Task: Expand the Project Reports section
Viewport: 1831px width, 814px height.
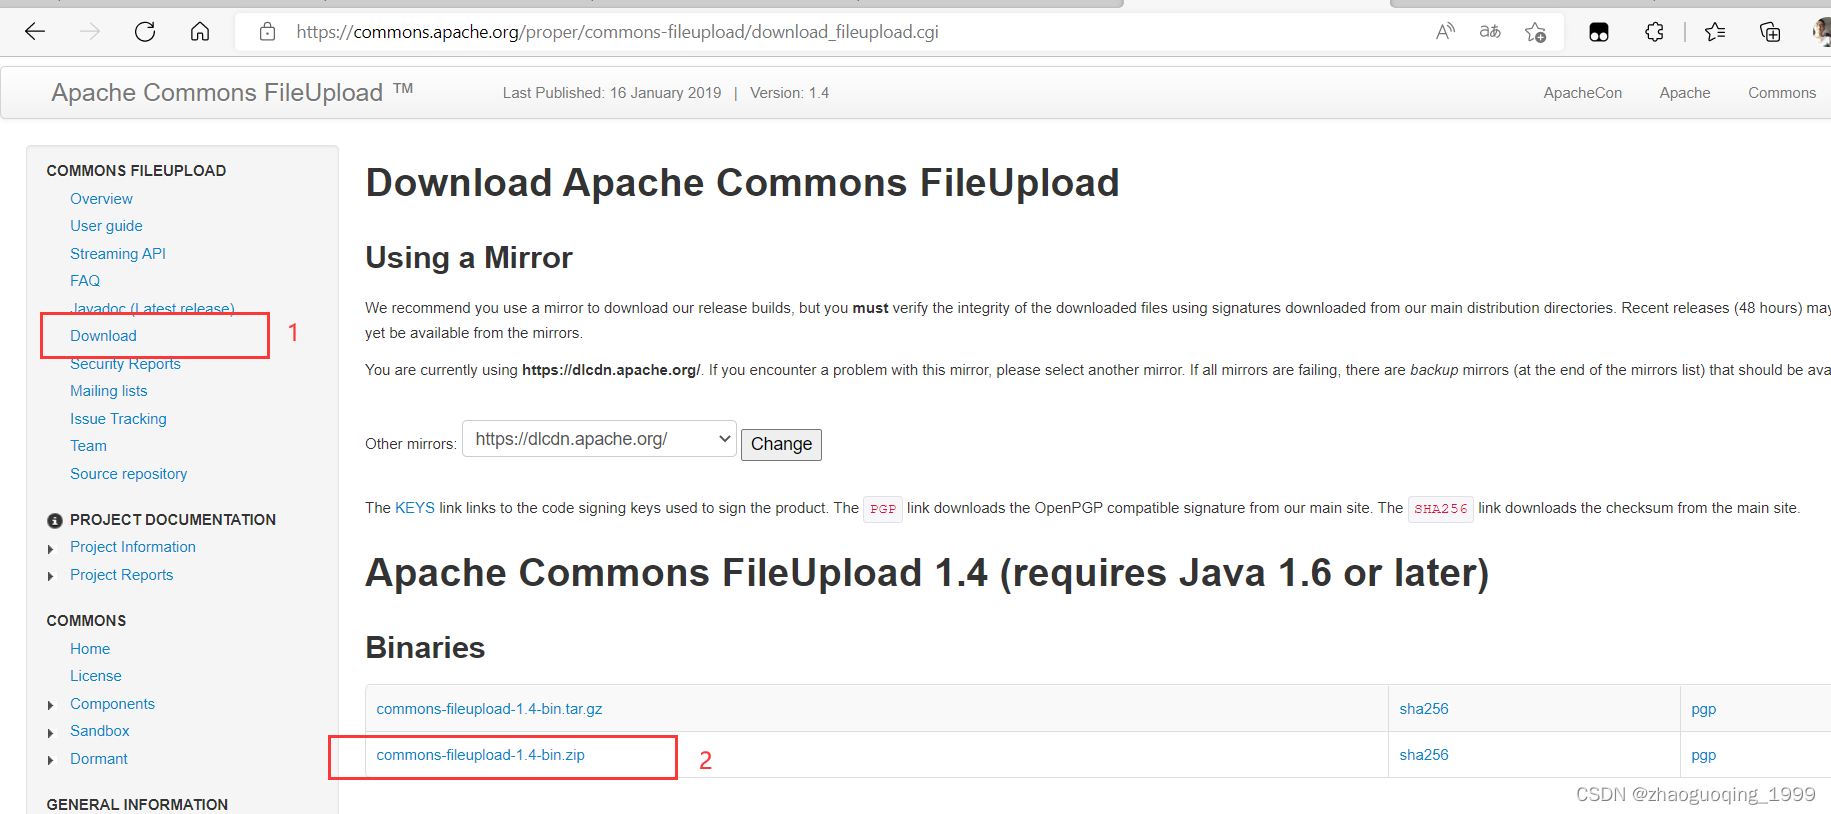Action: (x=51, y=576)
